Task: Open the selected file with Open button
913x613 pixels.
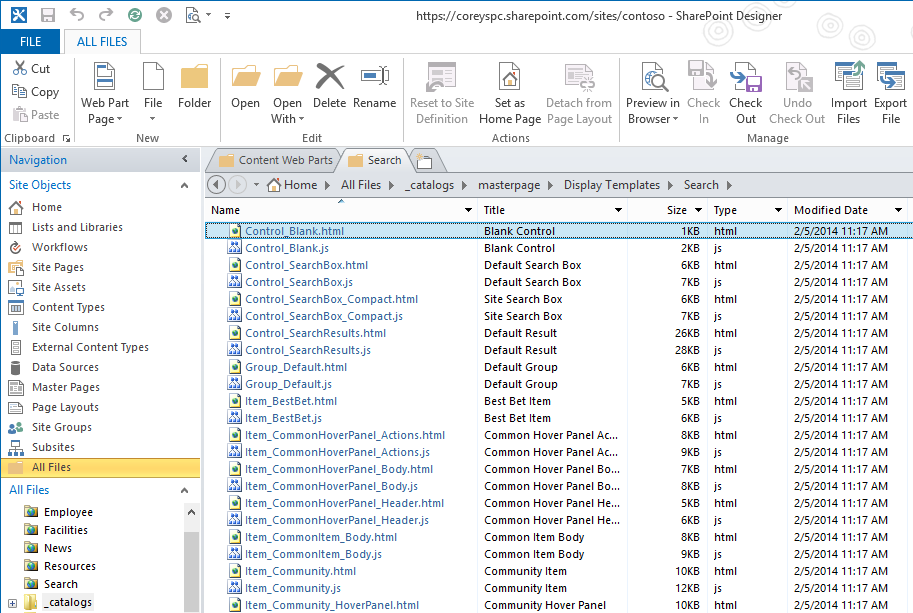Action: 245,86
